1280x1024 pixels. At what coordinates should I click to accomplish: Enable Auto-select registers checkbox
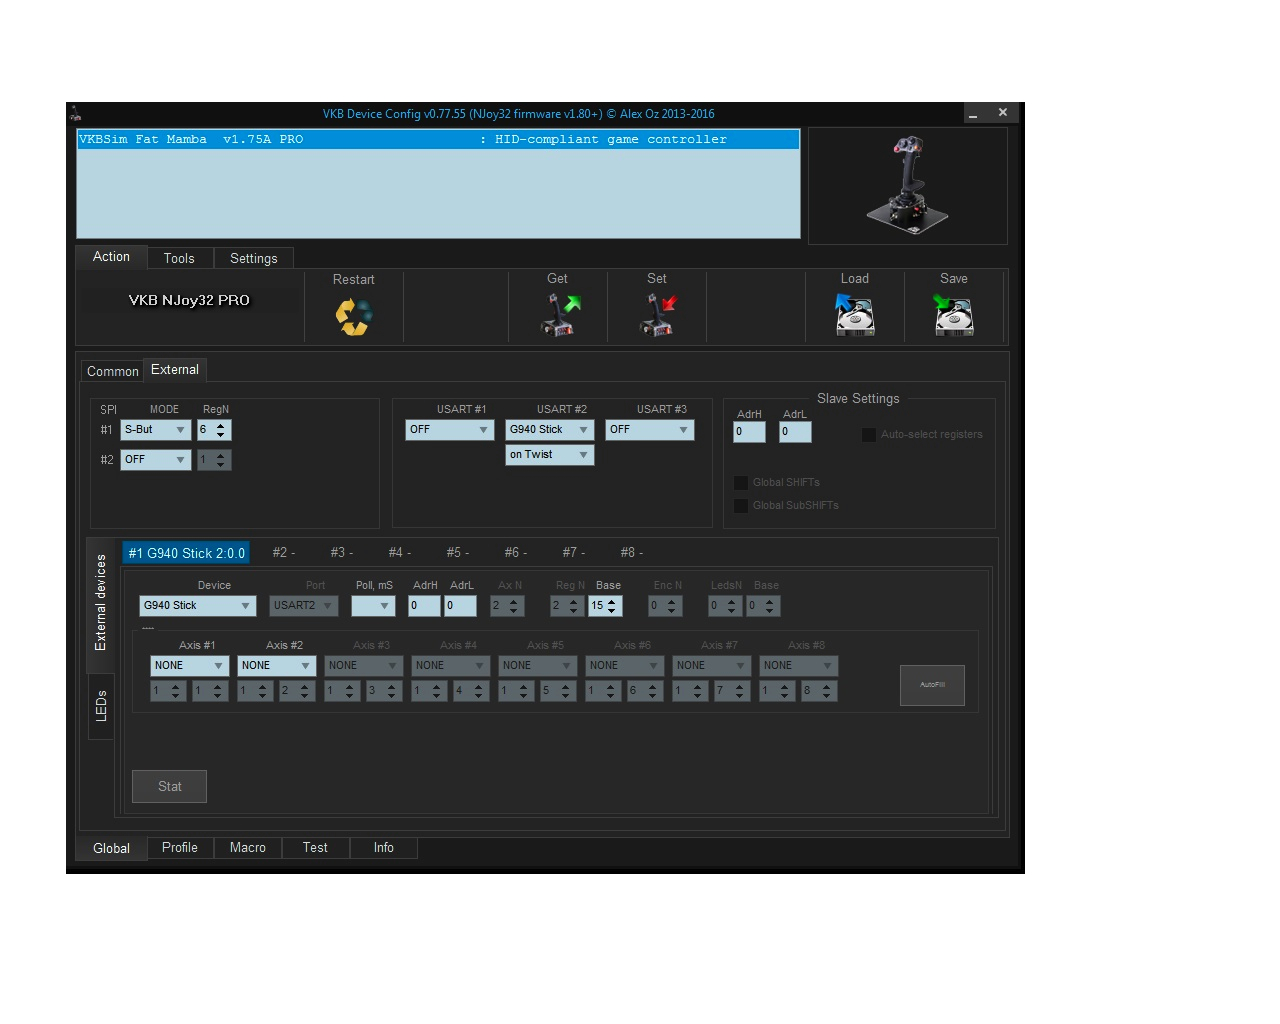click(869, 435)
